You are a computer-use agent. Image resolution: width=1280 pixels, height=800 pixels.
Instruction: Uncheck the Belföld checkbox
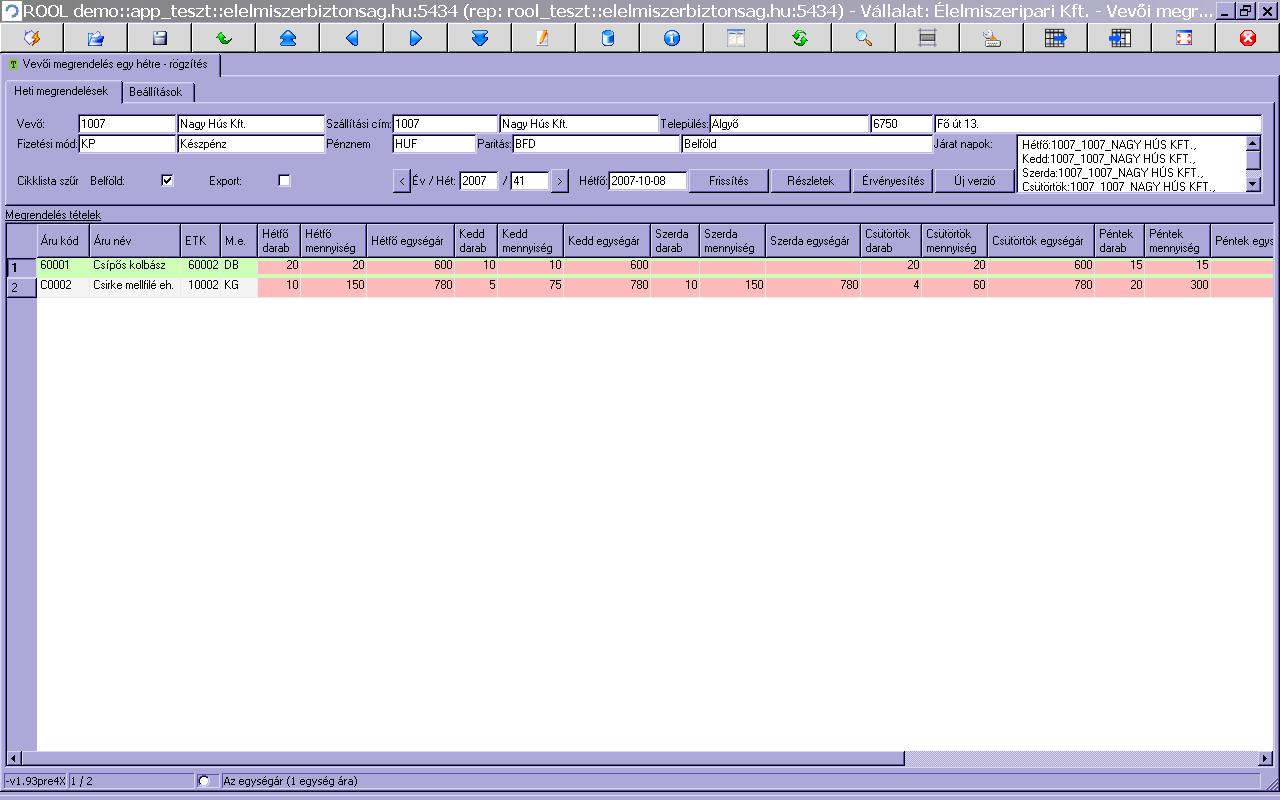167,181
